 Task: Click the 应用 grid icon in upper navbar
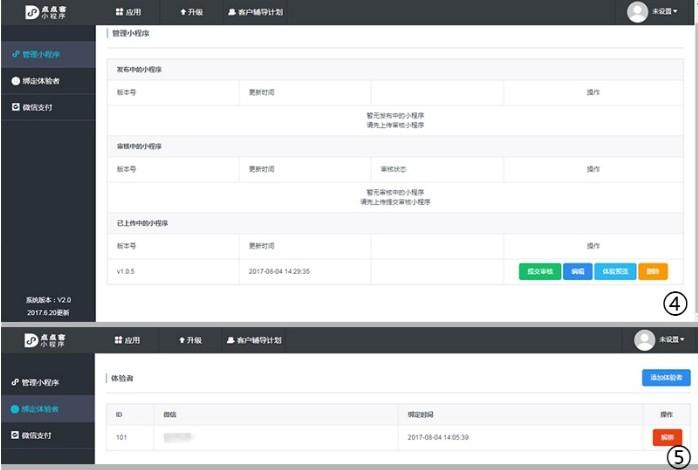pos(119,12)
